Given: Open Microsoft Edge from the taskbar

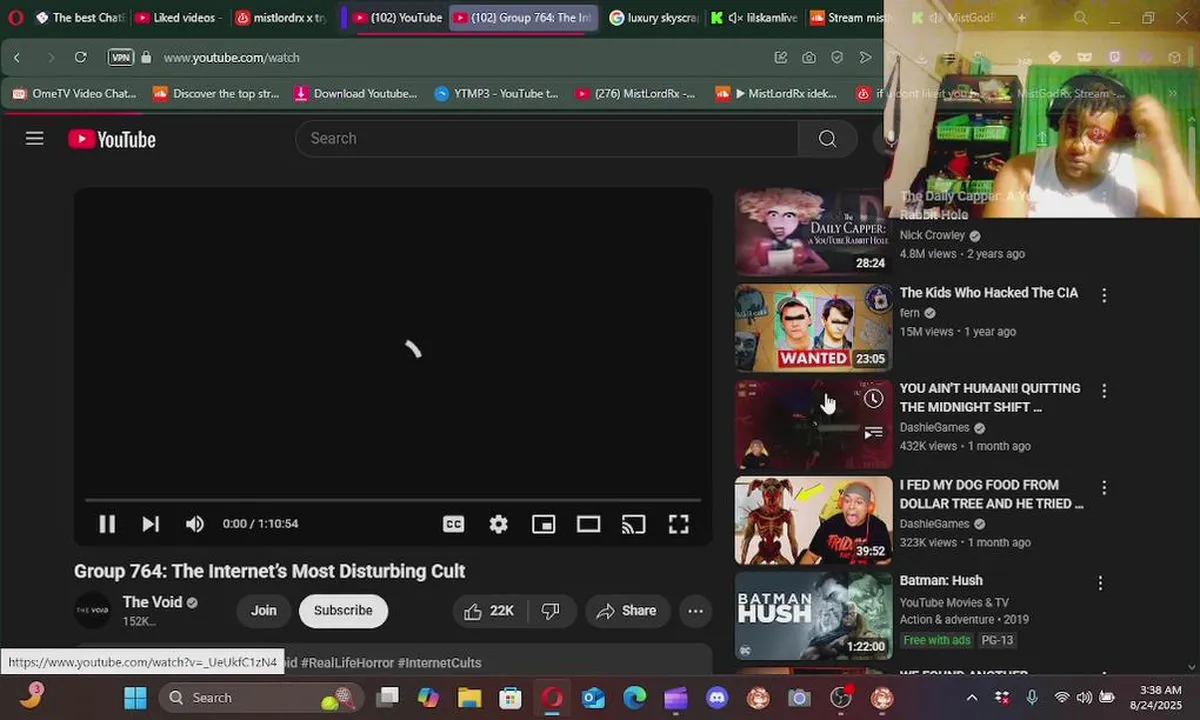Looking at the screenshot, I should (x=634, y=697).
